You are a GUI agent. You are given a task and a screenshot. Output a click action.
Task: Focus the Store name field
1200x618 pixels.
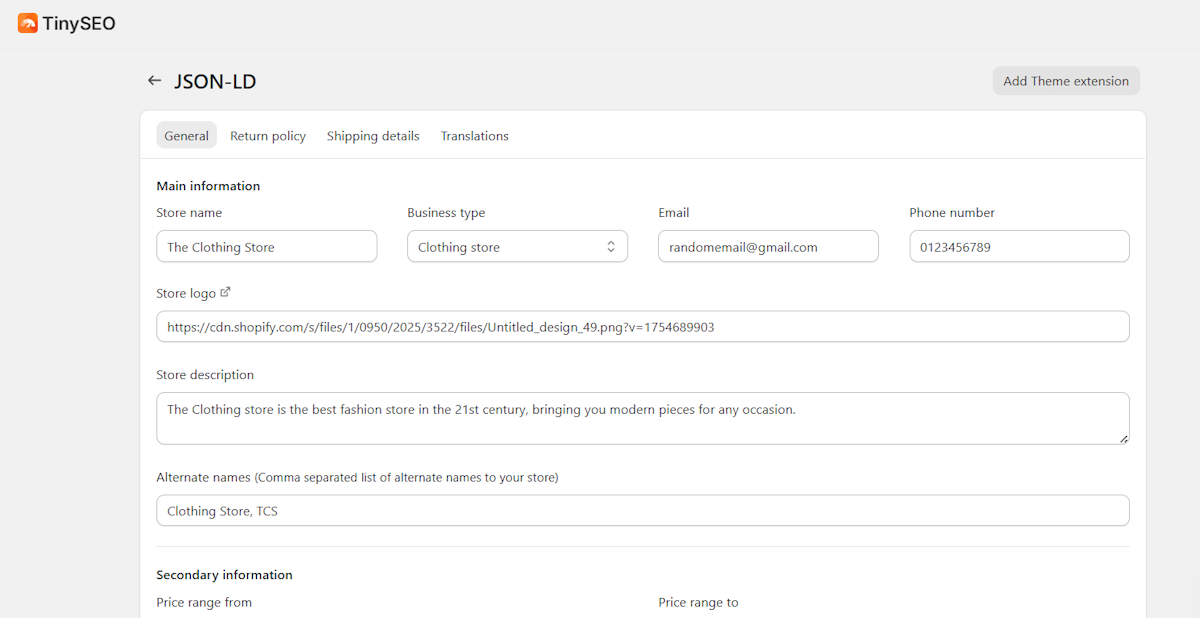[x=267, y=247]
